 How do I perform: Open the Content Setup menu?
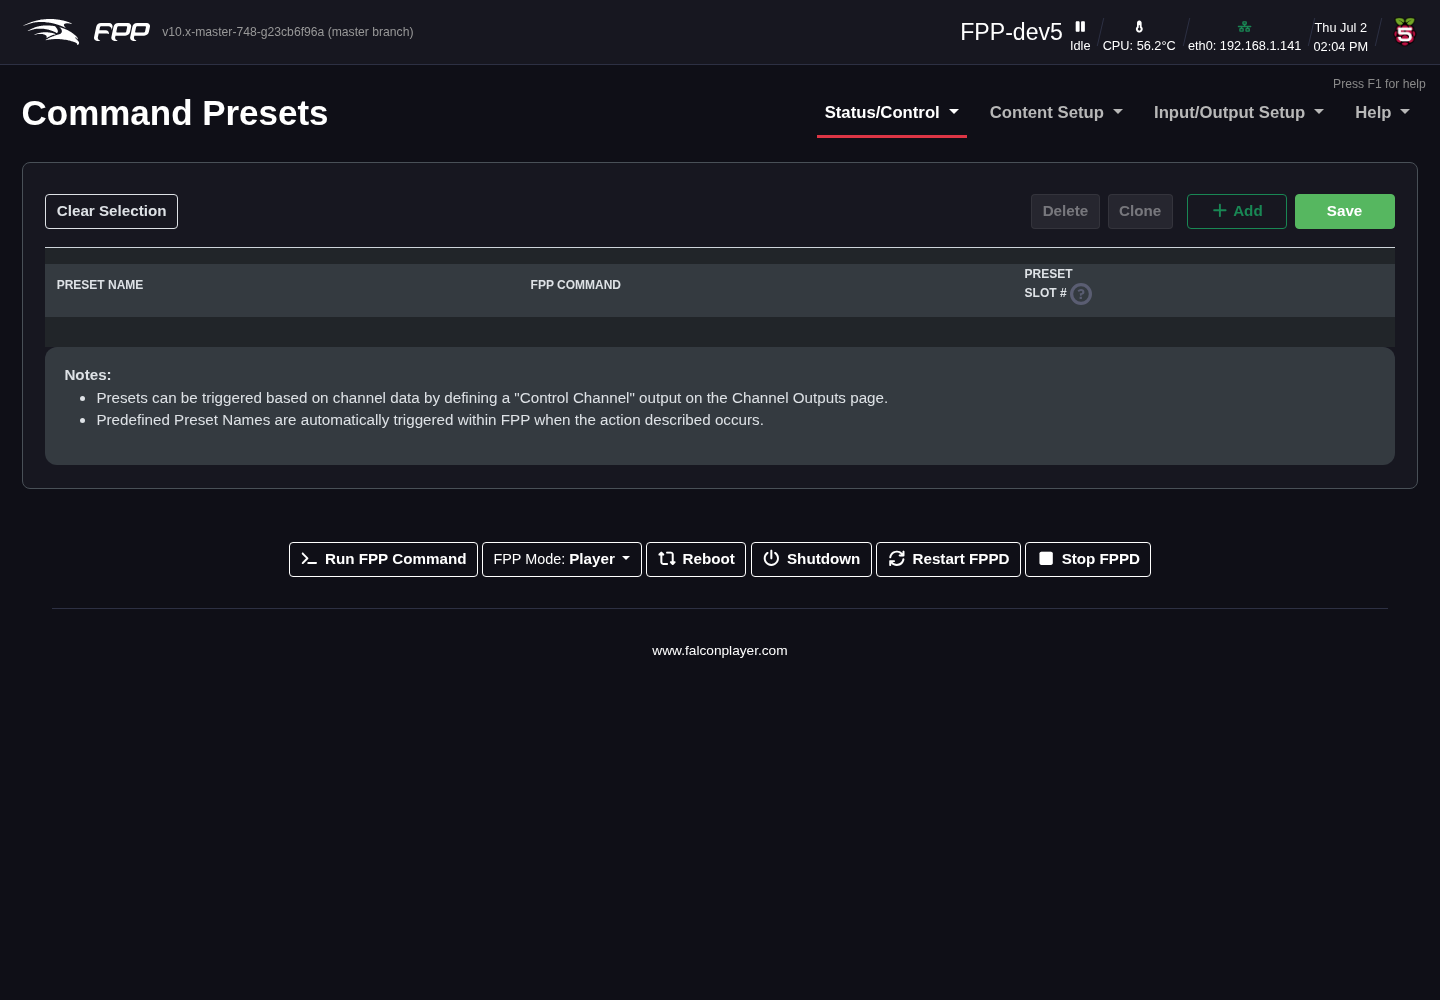click(1056, 113)
